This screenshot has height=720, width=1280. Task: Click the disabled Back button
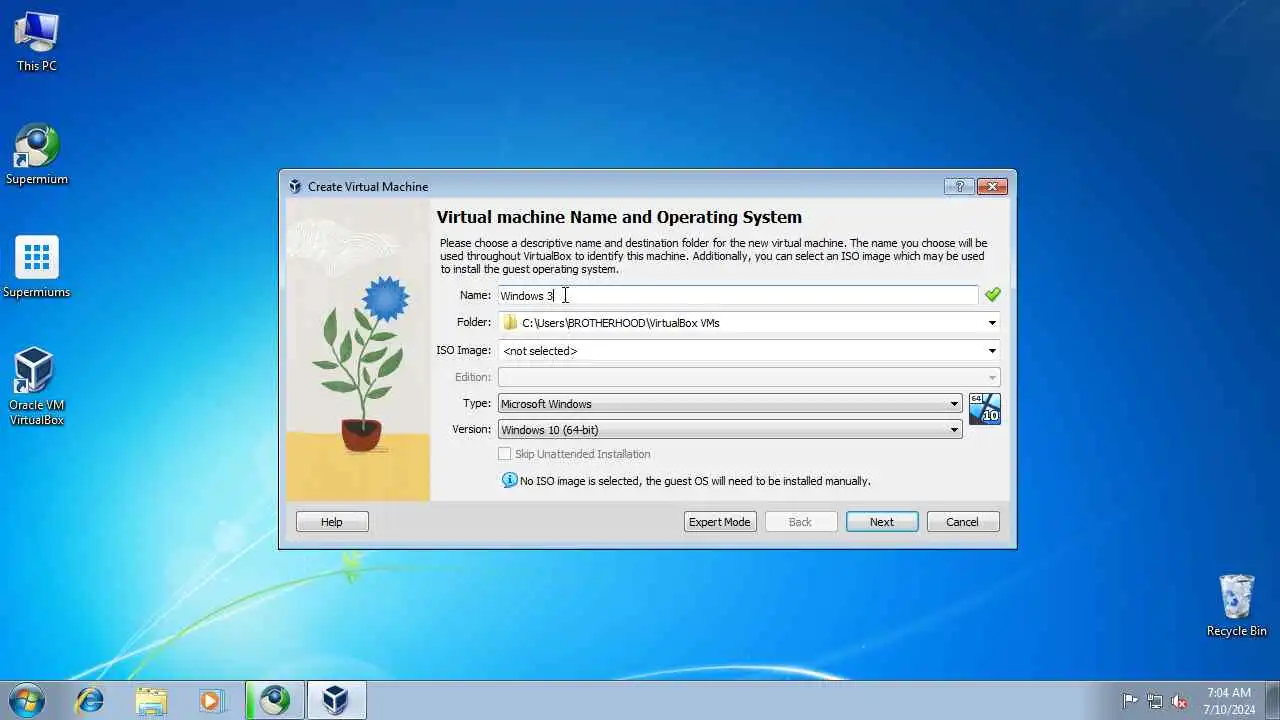coord(800,522)
